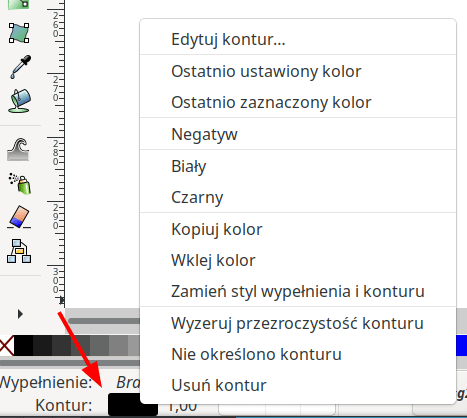Choose Zamień styl wypełnienia i konturu
This screenshot has width=467, height=418.
coord(298,291)
